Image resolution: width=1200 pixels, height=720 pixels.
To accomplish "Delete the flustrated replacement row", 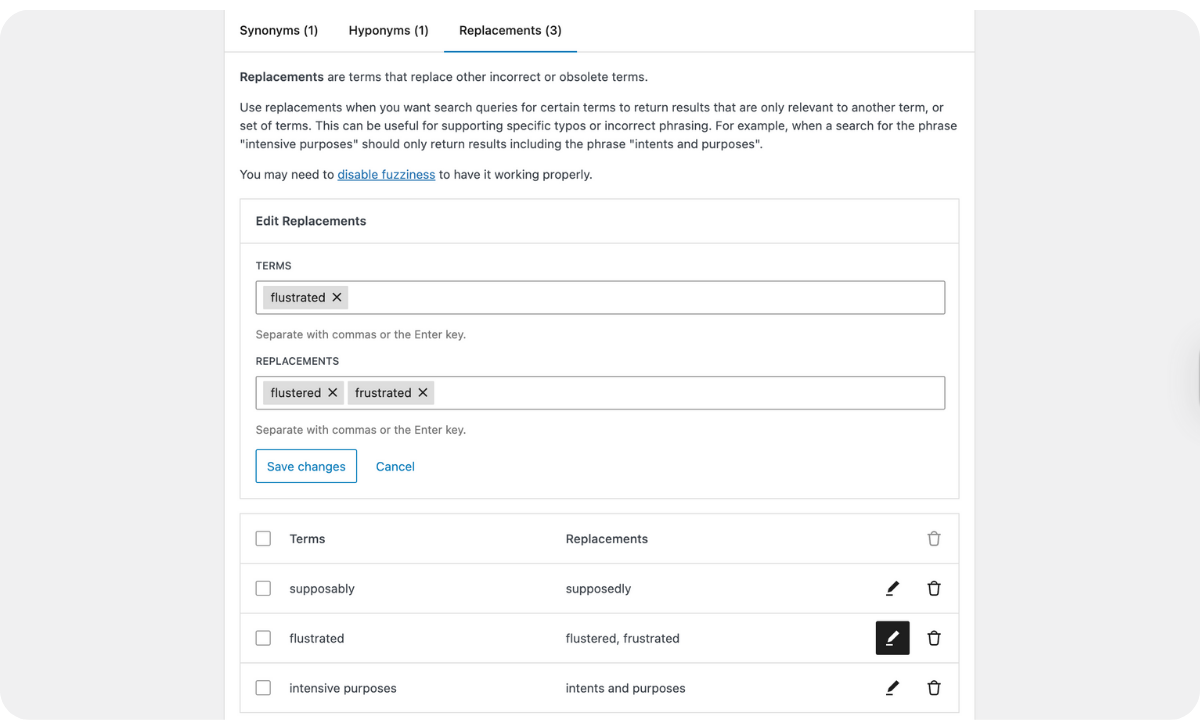I will (x=934, y=638).
